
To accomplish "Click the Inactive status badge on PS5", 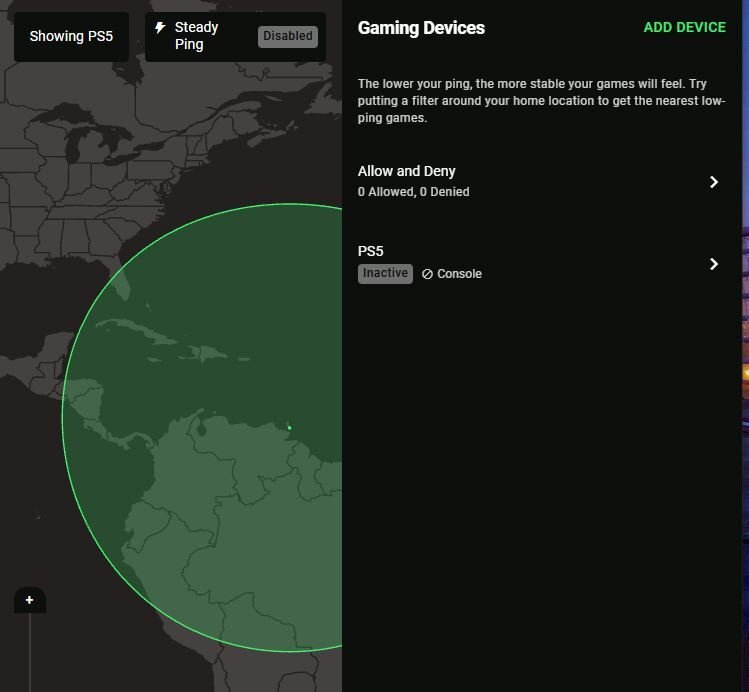I will [x=385, y=273].
